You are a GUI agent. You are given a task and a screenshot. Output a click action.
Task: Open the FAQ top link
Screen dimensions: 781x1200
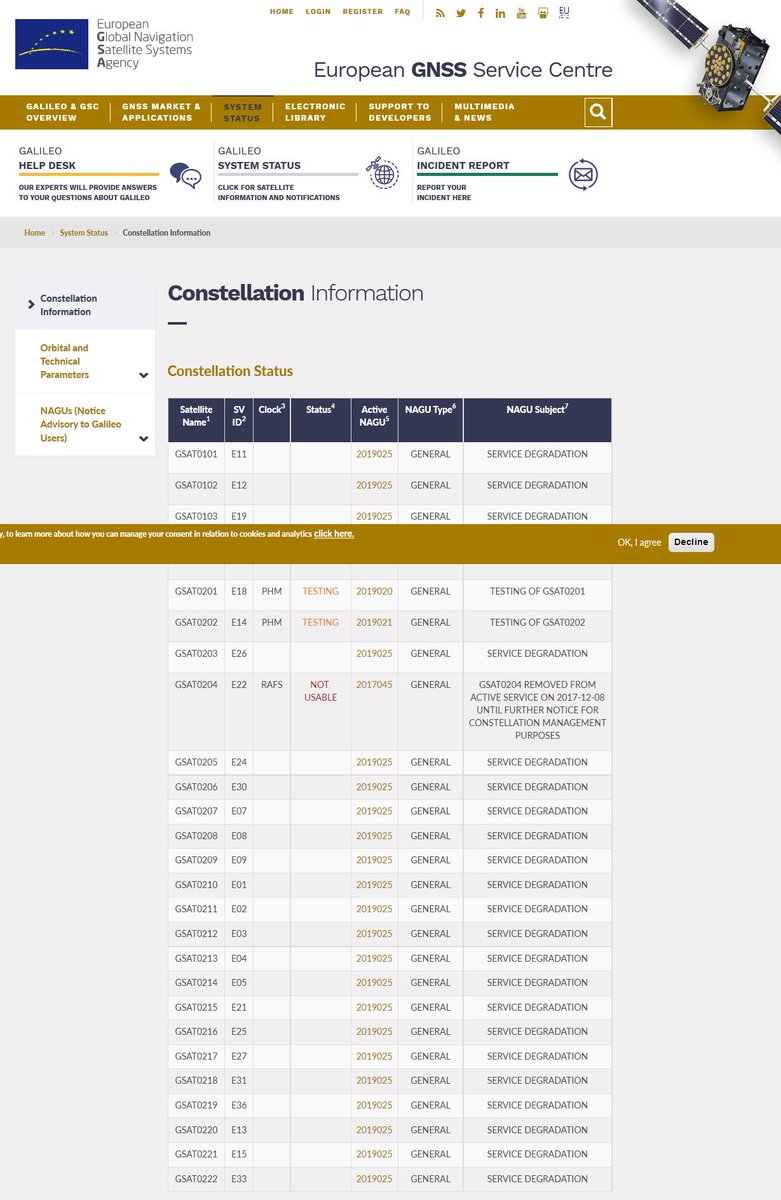[x=402, y=12]
